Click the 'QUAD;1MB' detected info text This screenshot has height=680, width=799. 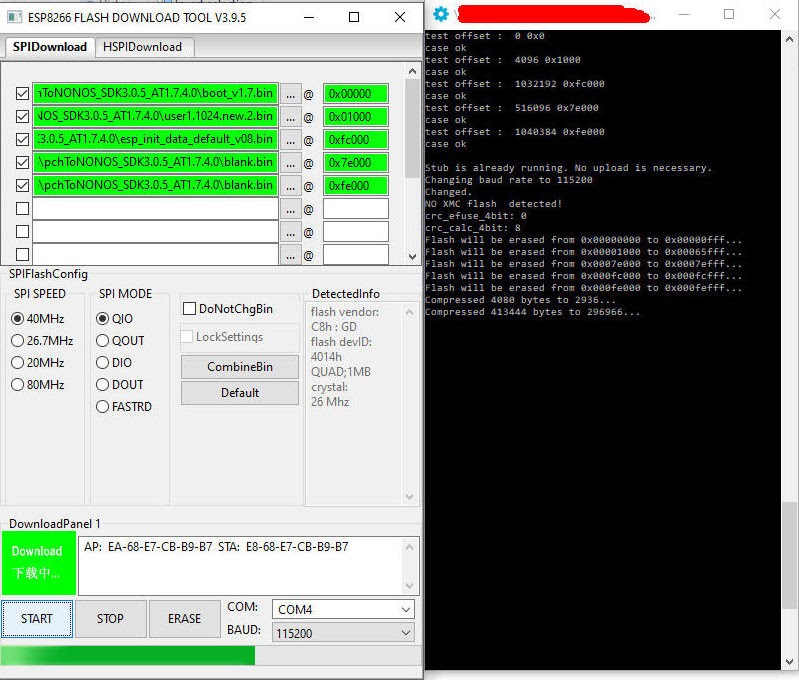(341, 372)
